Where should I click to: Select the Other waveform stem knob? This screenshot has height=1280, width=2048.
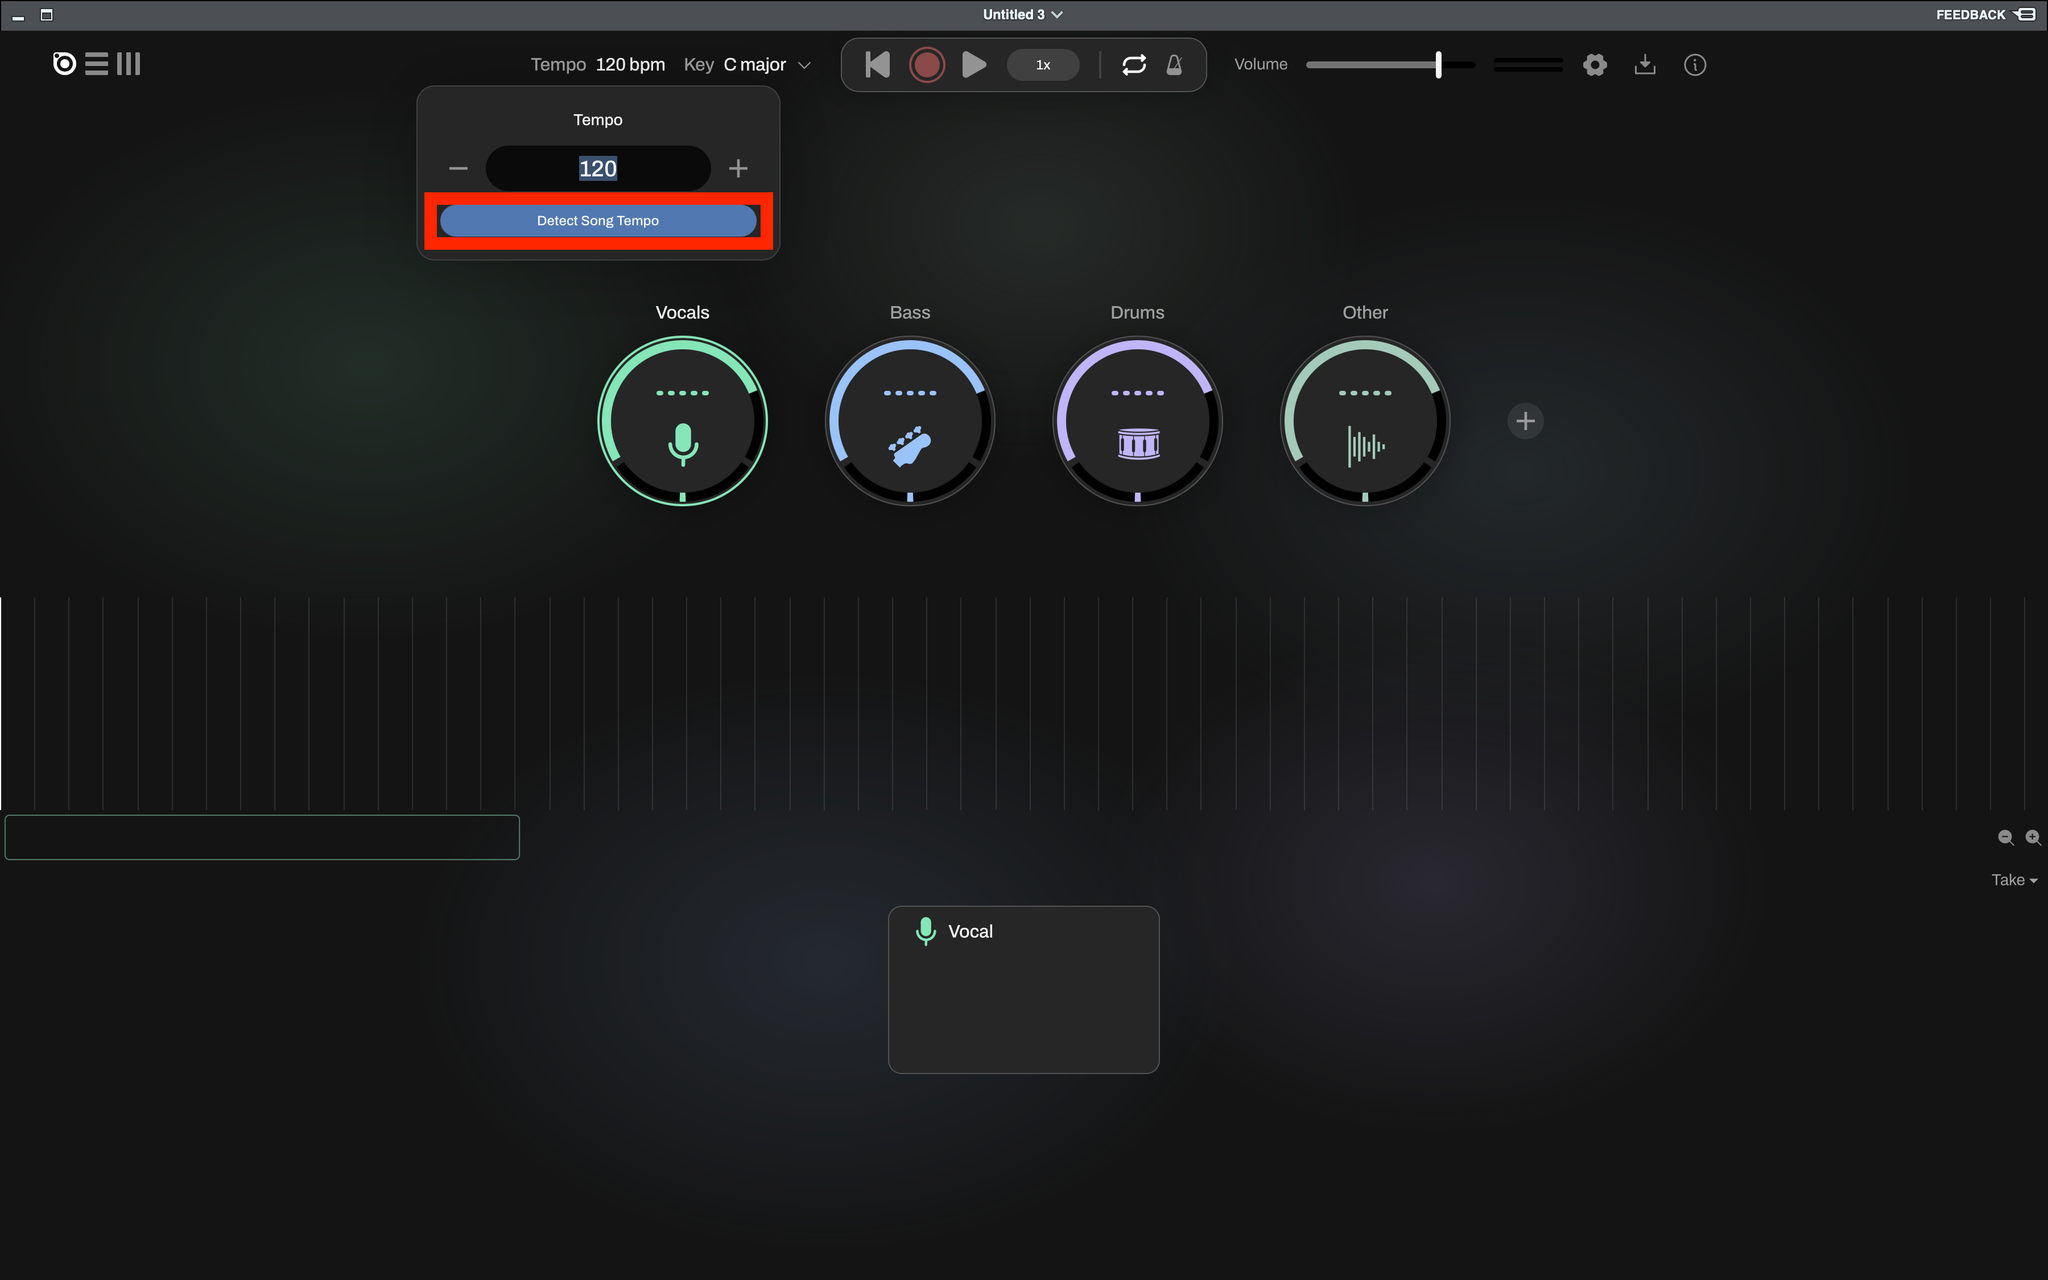click(x=1365, y=421)
